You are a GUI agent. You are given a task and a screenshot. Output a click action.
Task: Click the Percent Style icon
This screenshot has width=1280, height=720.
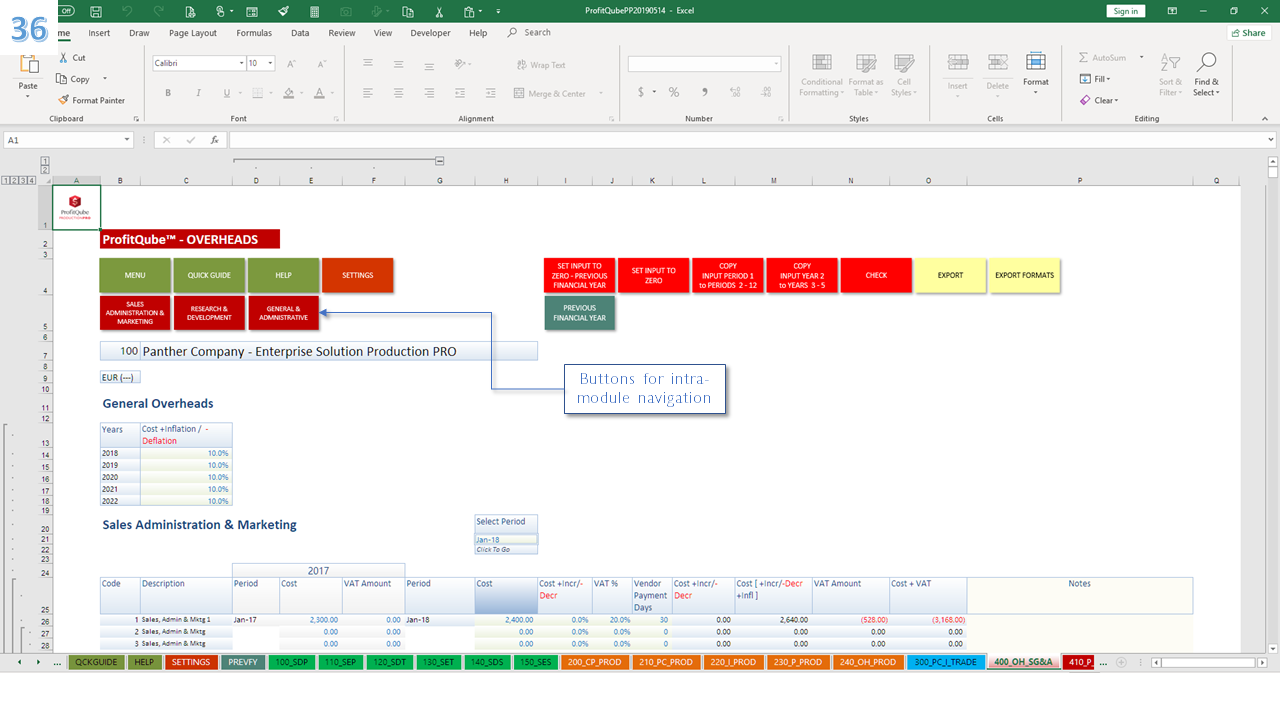pos(674,92)
